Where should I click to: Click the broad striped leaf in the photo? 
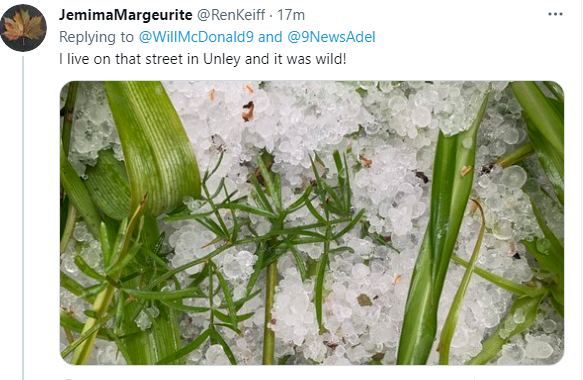[154, 149]
